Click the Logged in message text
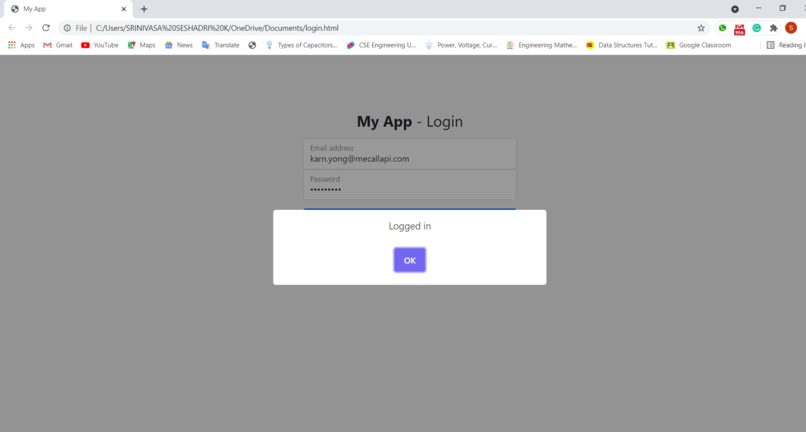This screenshot has height=432, width=806. 410,226
